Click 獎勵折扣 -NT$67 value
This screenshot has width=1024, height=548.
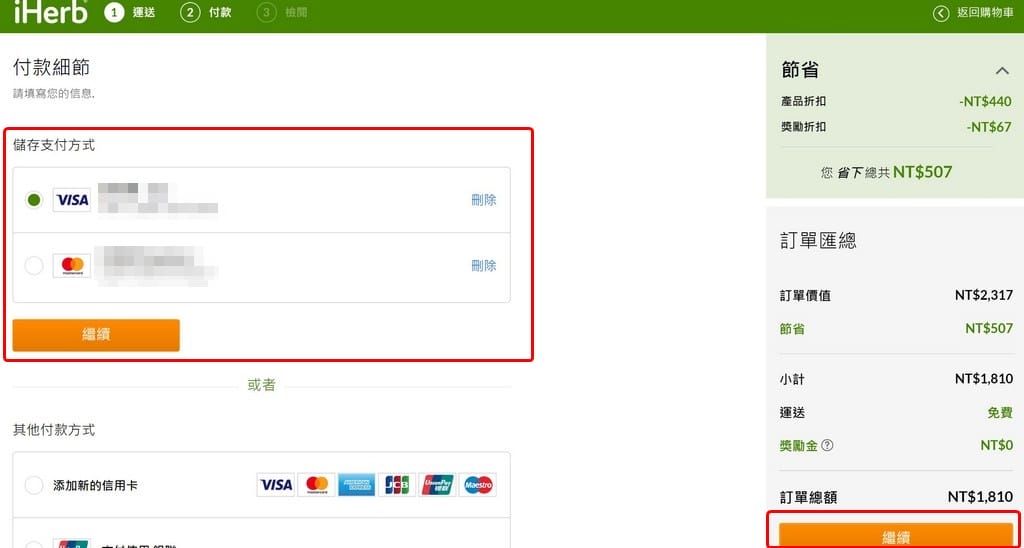tap(989, 127)
